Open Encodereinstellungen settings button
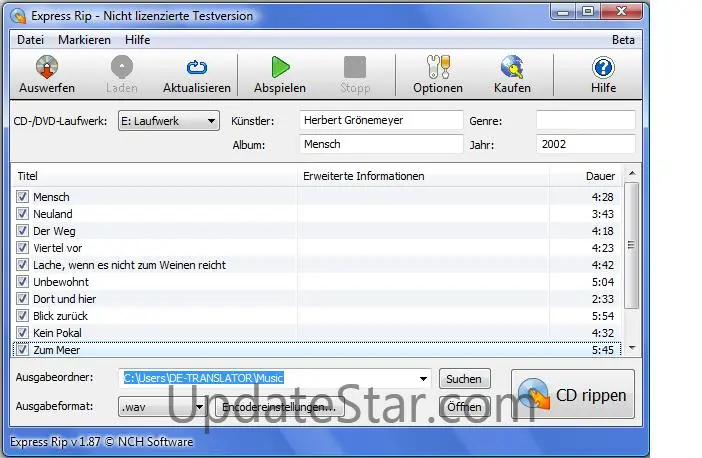 (279, 407)
